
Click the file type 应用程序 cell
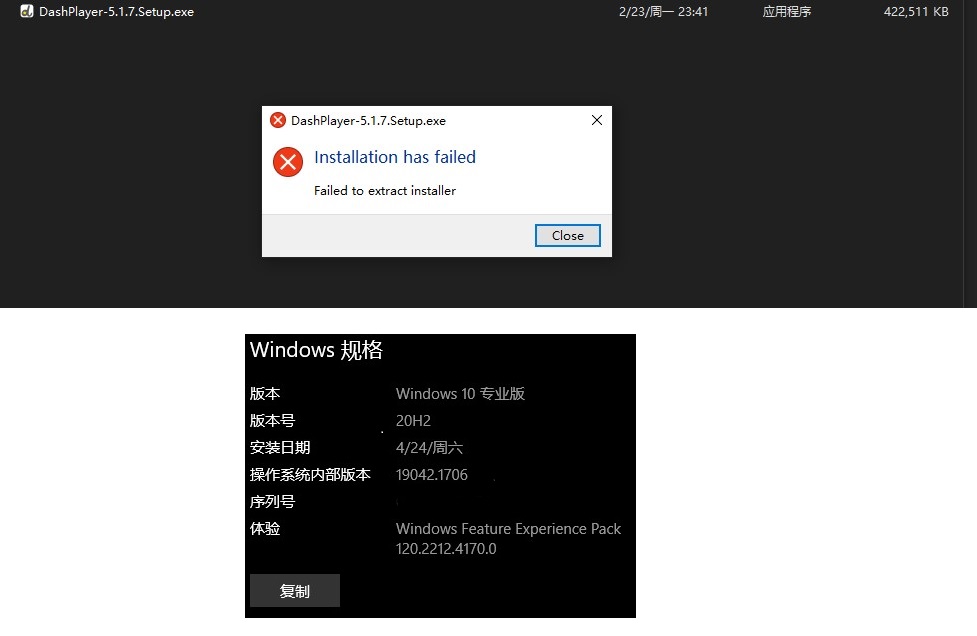(x=787, y=12)
